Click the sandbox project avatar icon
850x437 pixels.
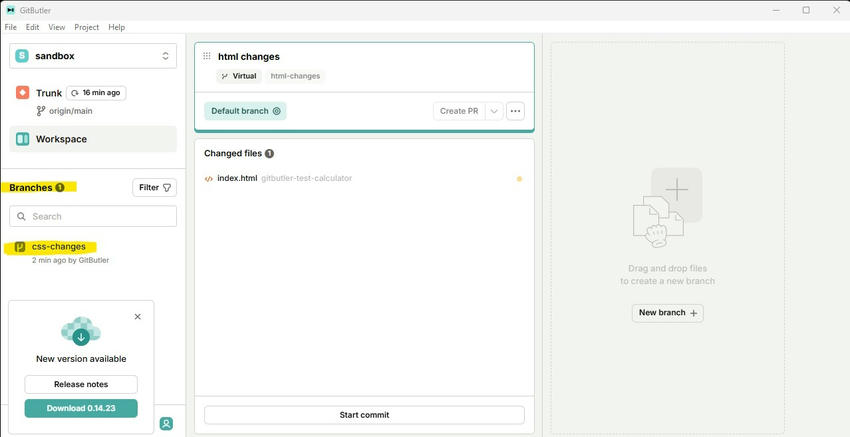click(x=22, y=56)
